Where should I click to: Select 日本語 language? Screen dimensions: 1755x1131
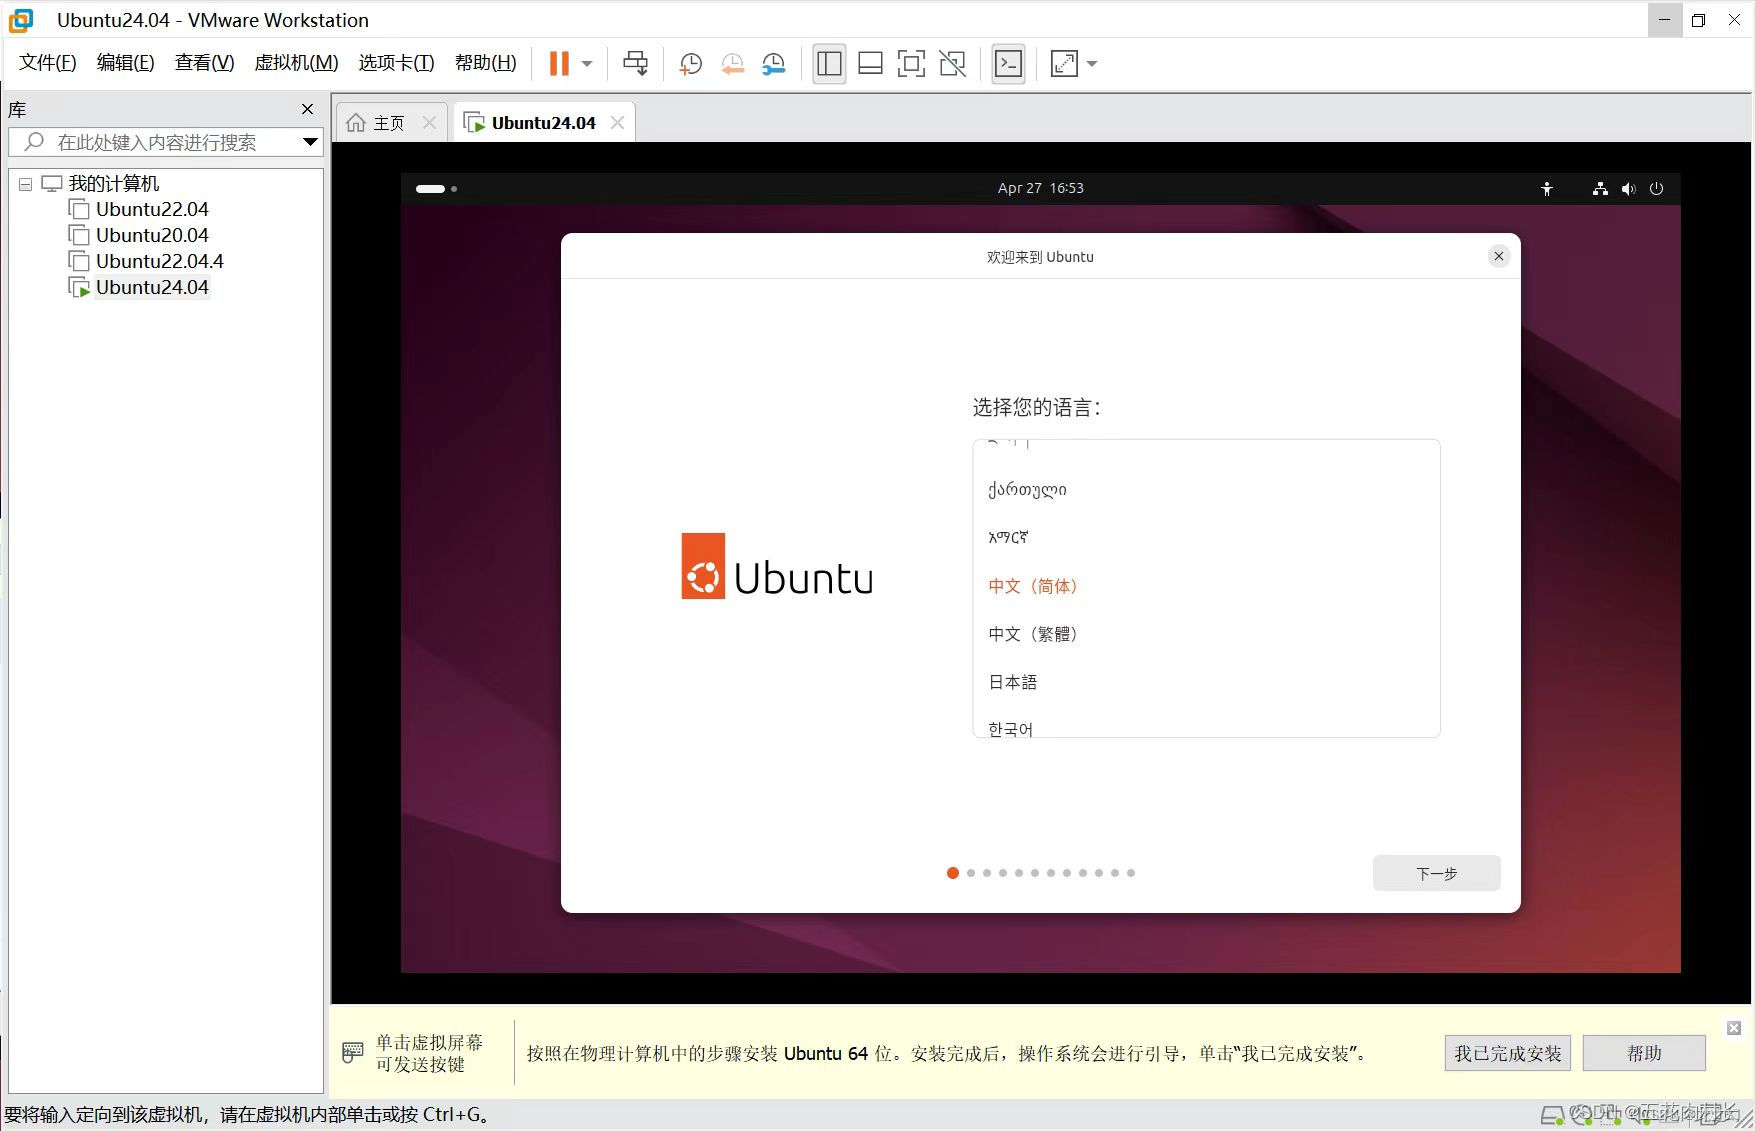[x=1206, y=681]
